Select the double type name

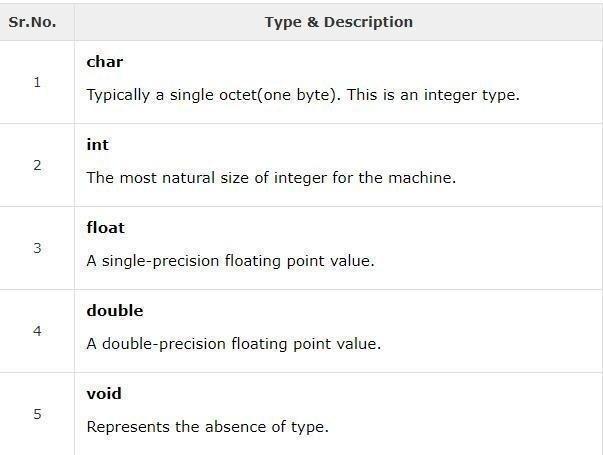115,311
